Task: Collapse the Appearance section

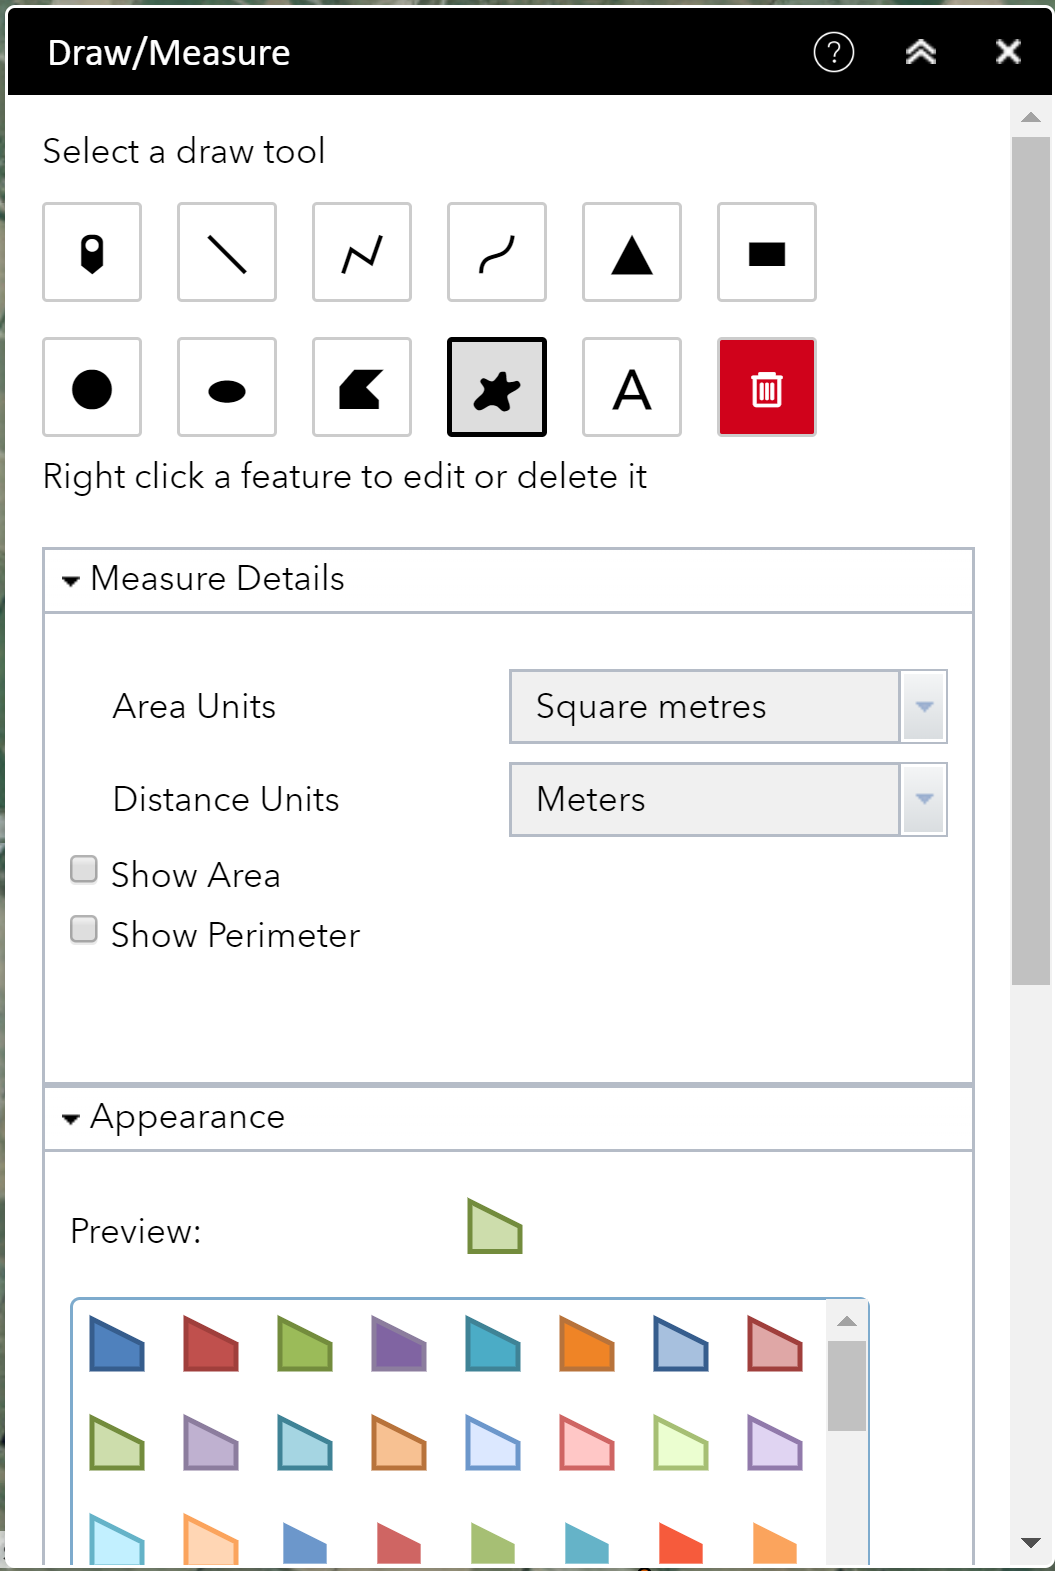Action: [x=71, y=1118]
